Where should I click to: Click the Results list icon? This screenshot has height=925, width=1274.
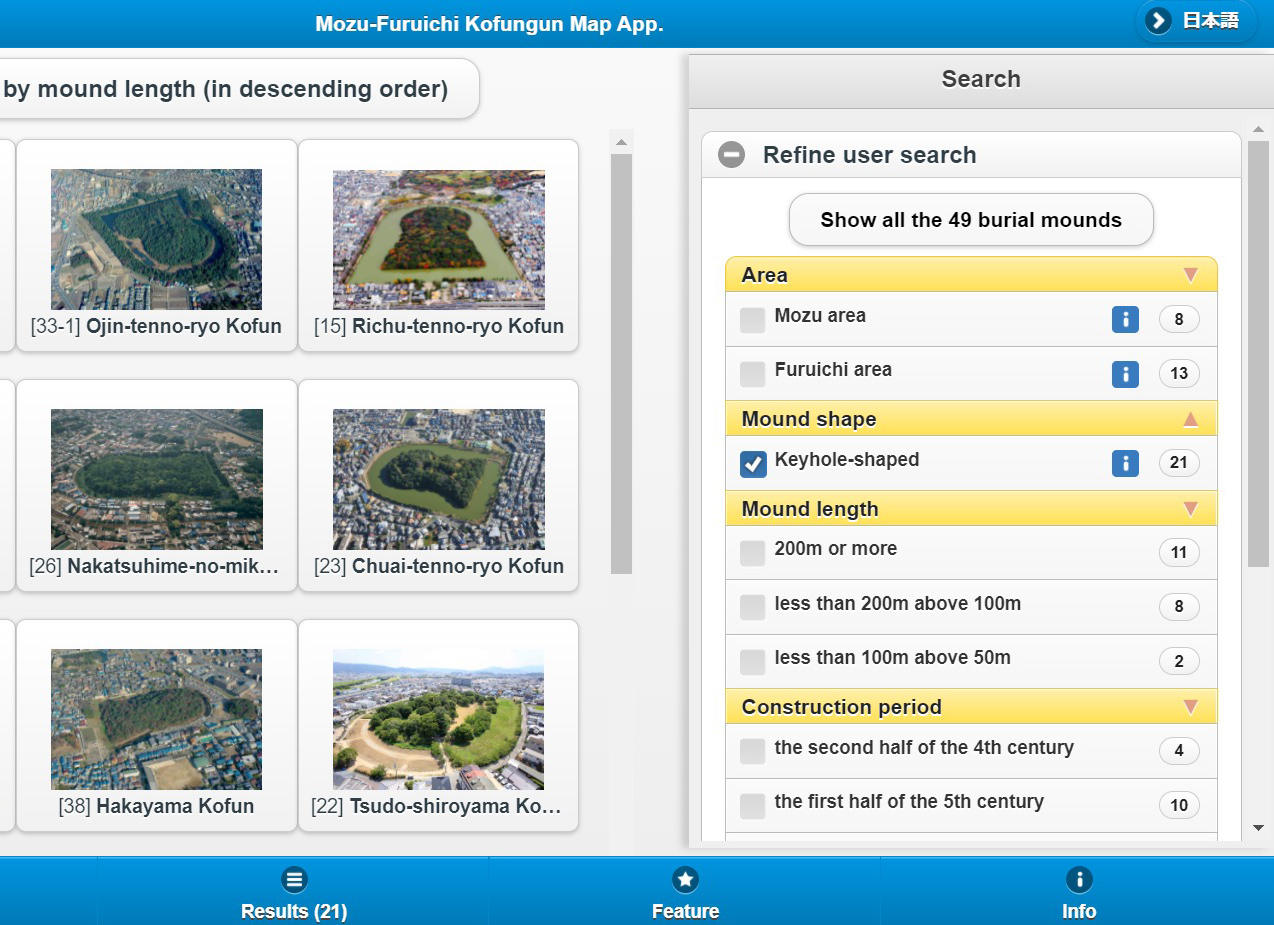294,880
